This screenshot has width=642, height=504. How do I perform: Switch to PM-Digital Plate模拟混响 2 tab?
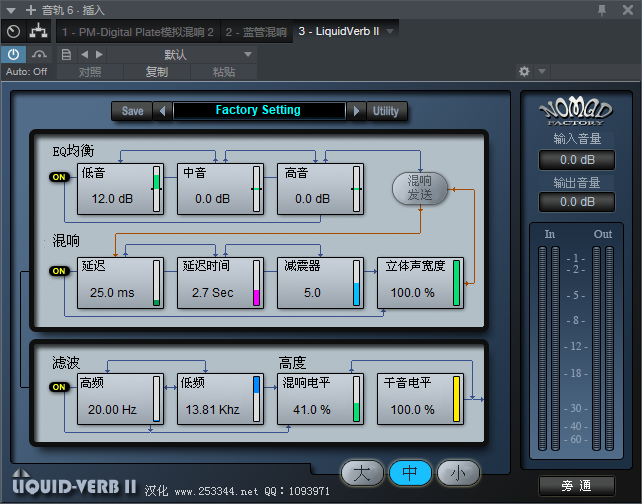tap(138, 32)
